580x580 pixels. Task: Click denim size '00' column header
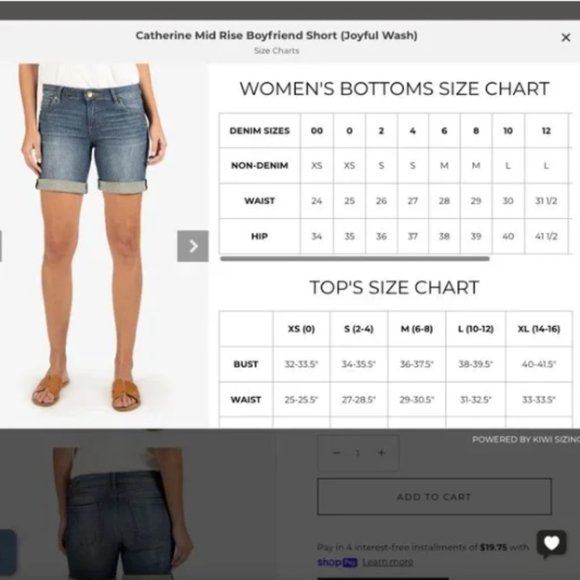[317, 131]
